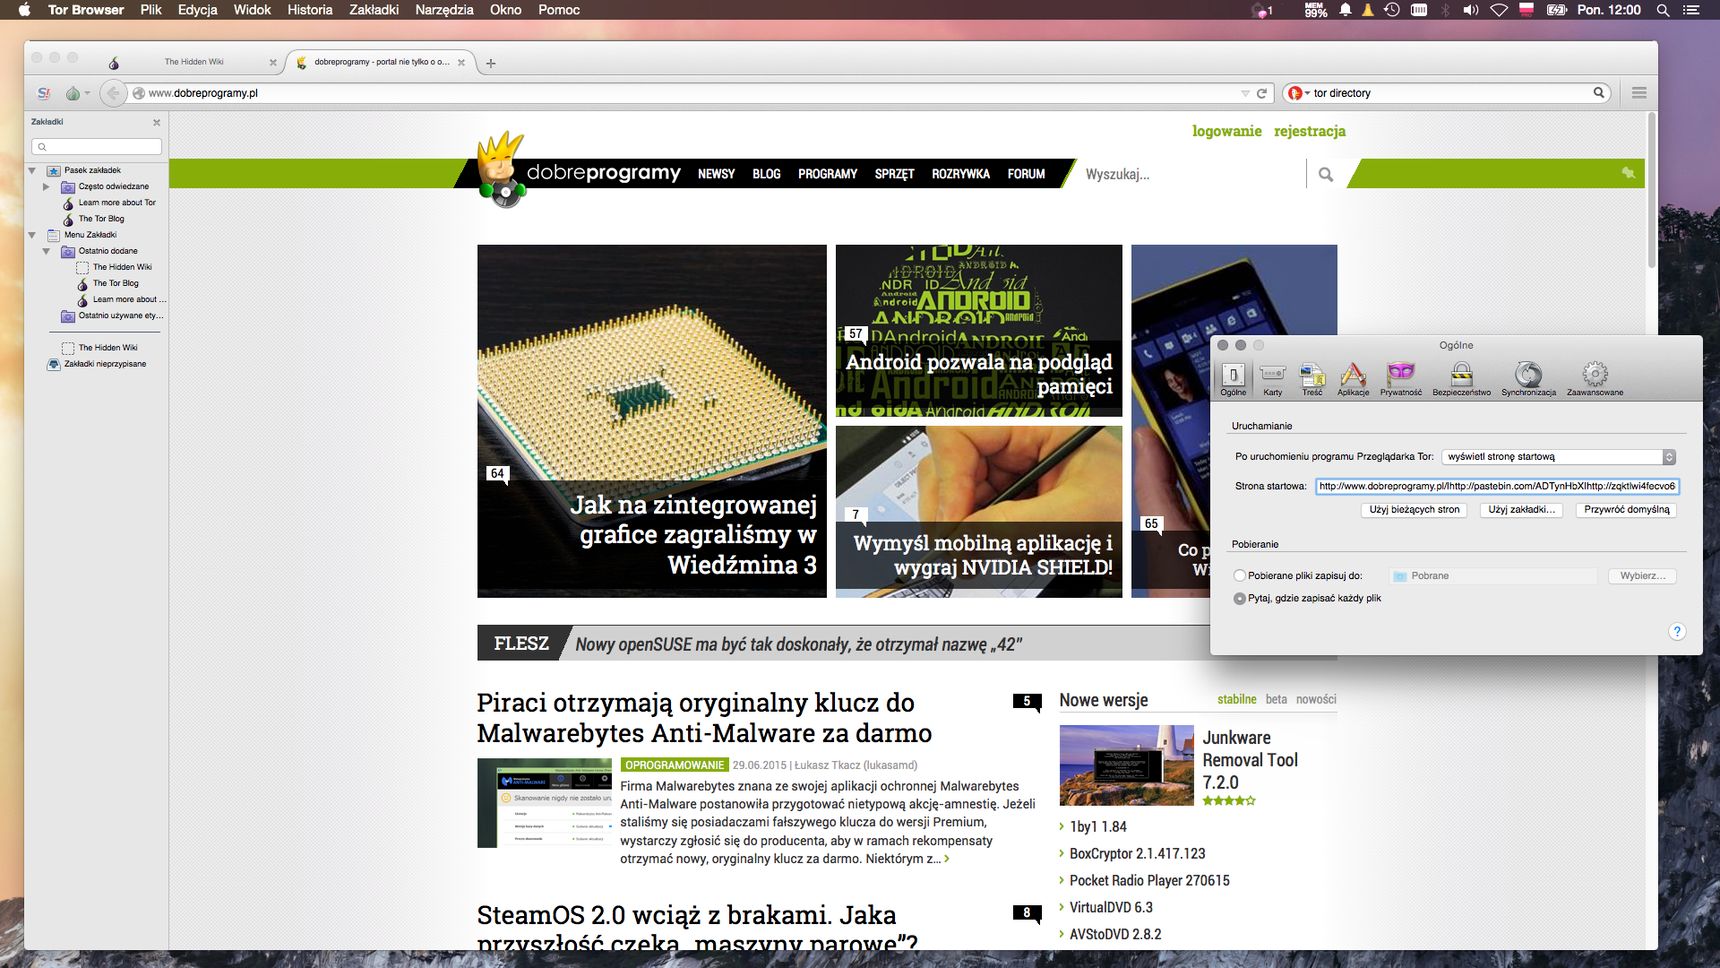
Task: Select 'Ostatnio używane ety…' folder in sidebar
Action: [112, 316]
